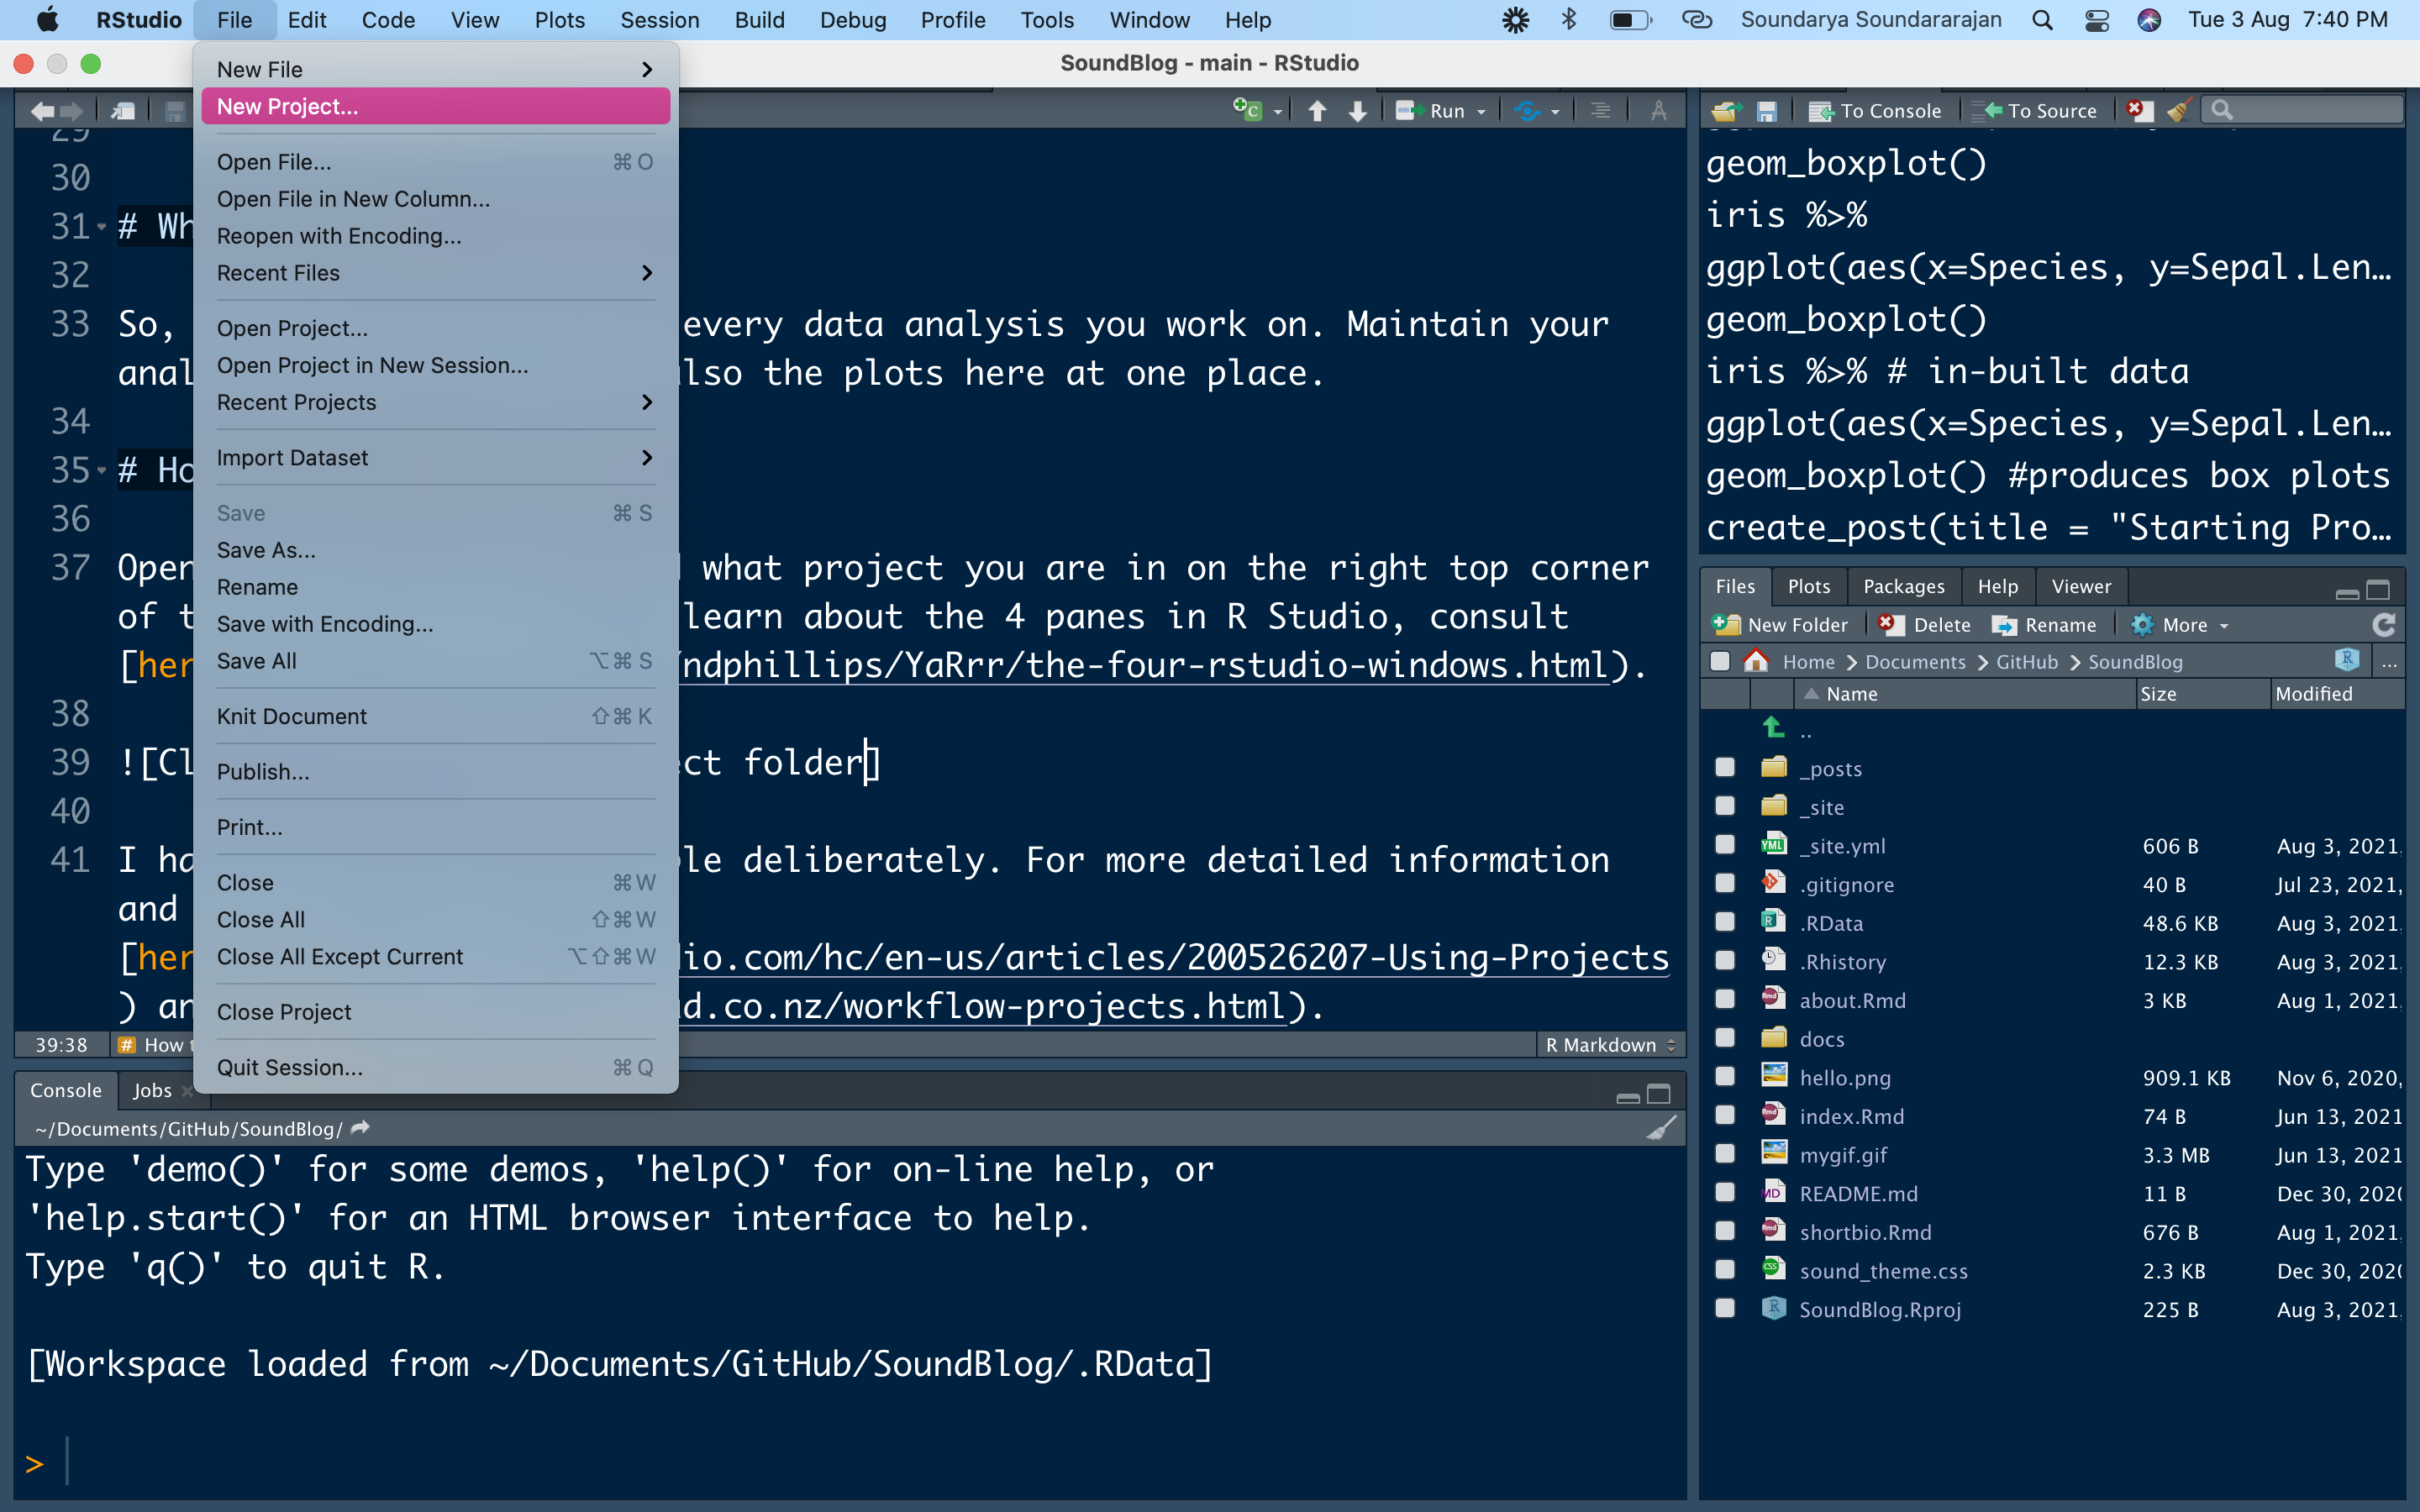2420x1512 pixels.
Task: Switch to the Plots tab
Action: click(1808, 586)
